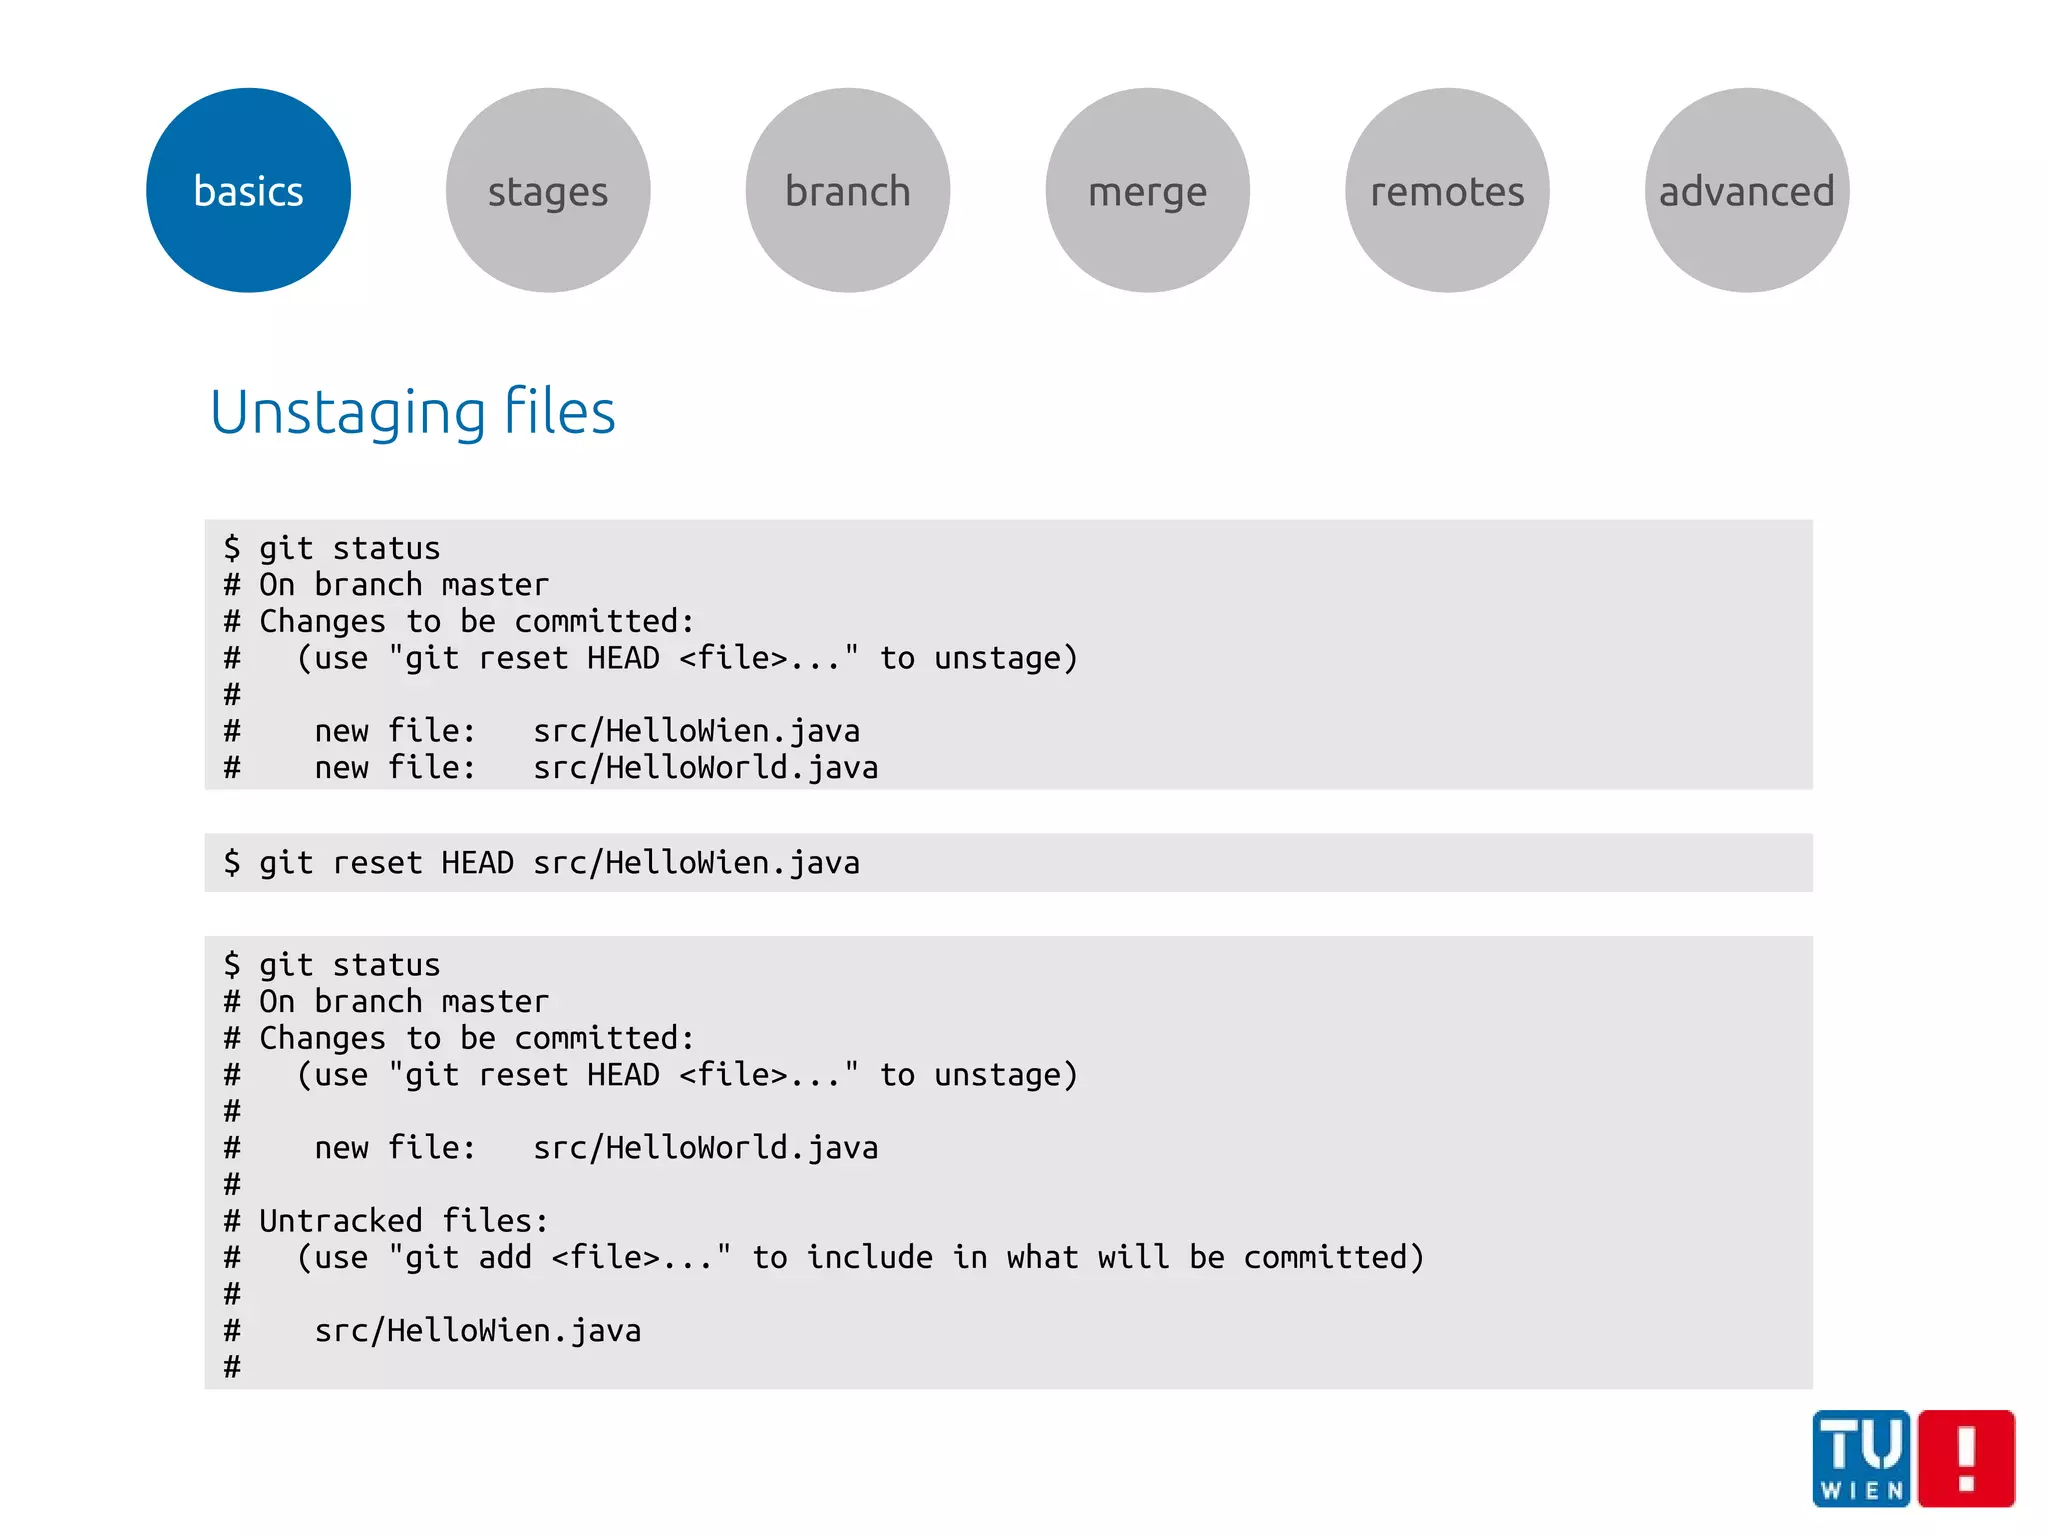The width and height of the screenshot is (2048, 1535).
Task: Go to the merge circle
Action: (1148, 190)
